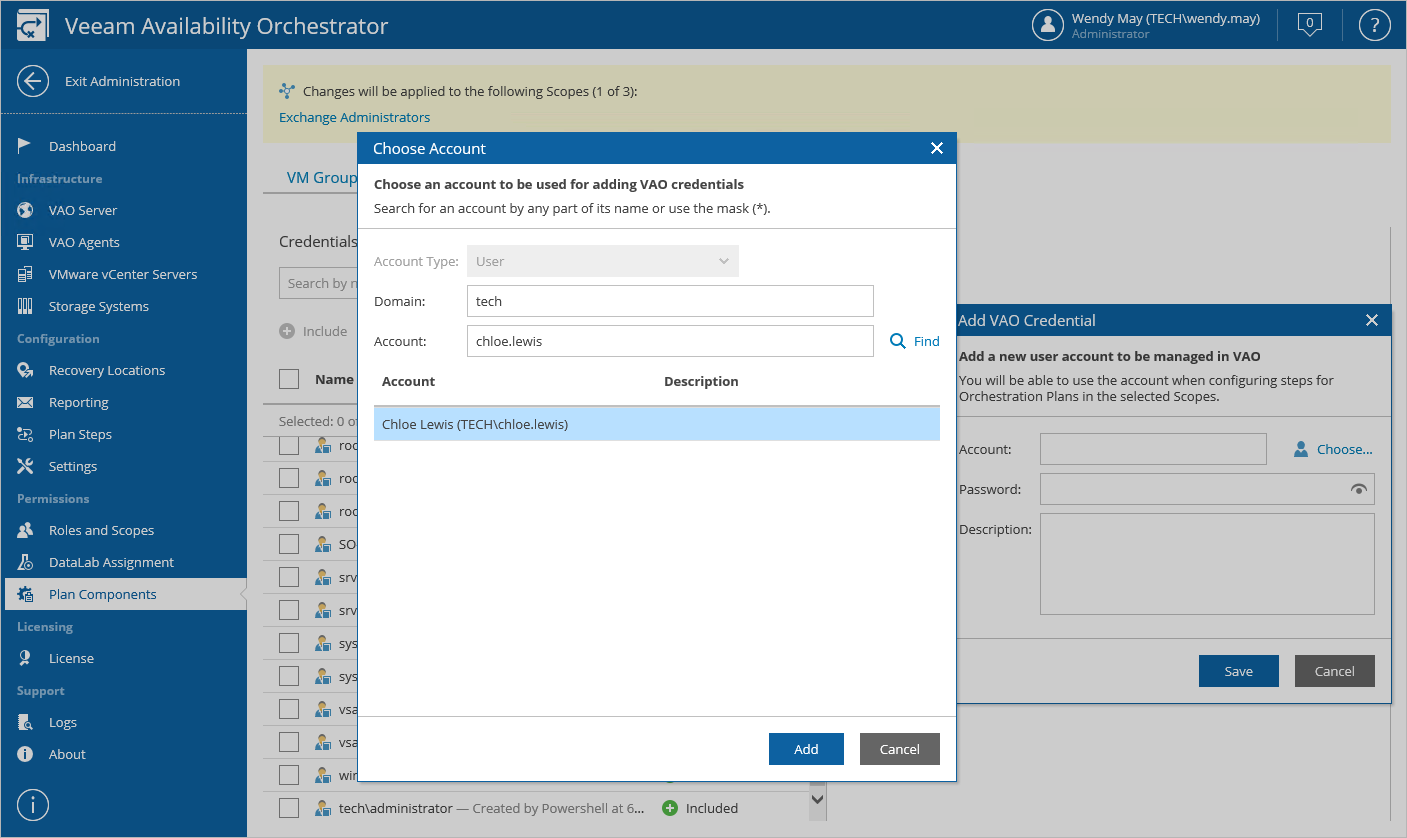The height and width of the screenshot is (838, 1407).
Task: Select the Plan Components gear icon
Action: 25,594
